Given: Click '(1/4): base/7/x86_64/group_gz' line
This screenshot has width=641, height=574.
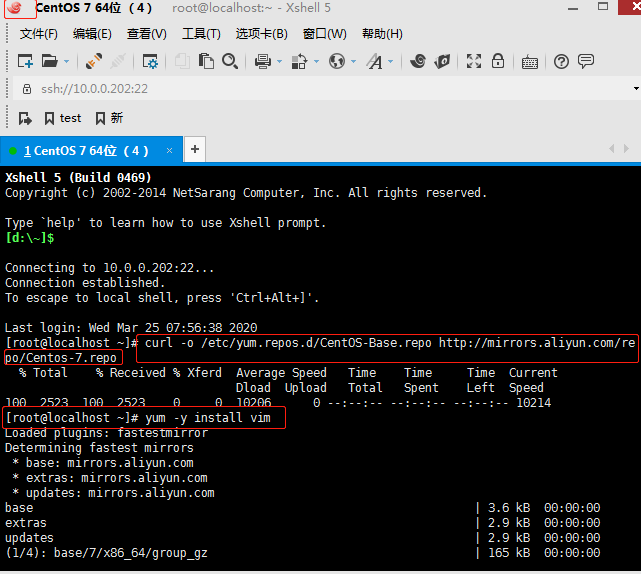Looking at the screenshot, I should click(x=106, y=553).
